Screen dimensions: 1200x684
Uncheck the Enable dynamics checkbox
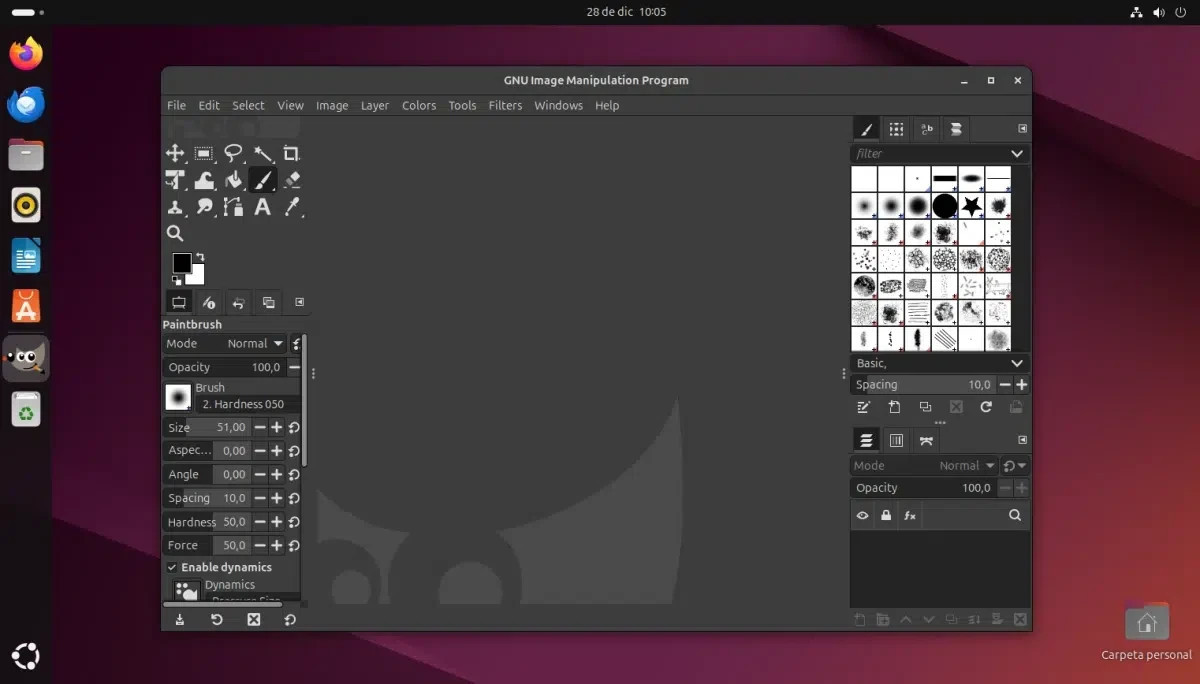172,567
